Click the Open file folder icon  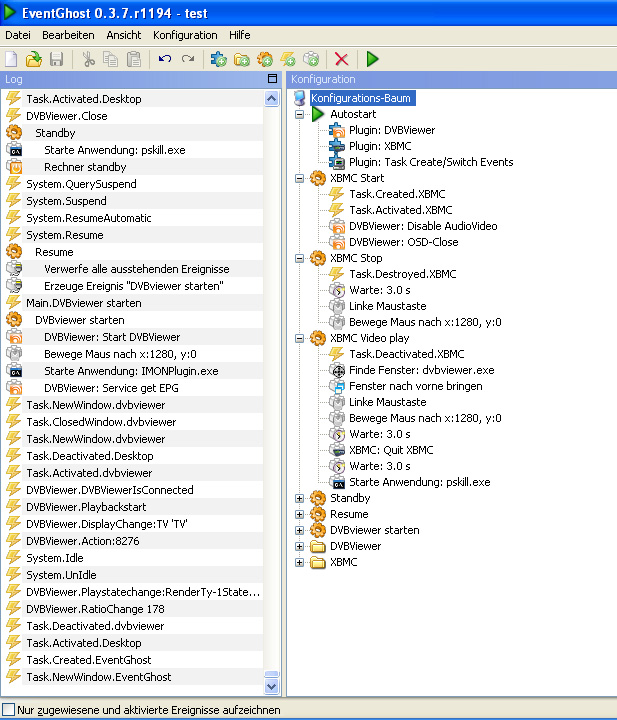pyautogui.click(x=34, y=59)
